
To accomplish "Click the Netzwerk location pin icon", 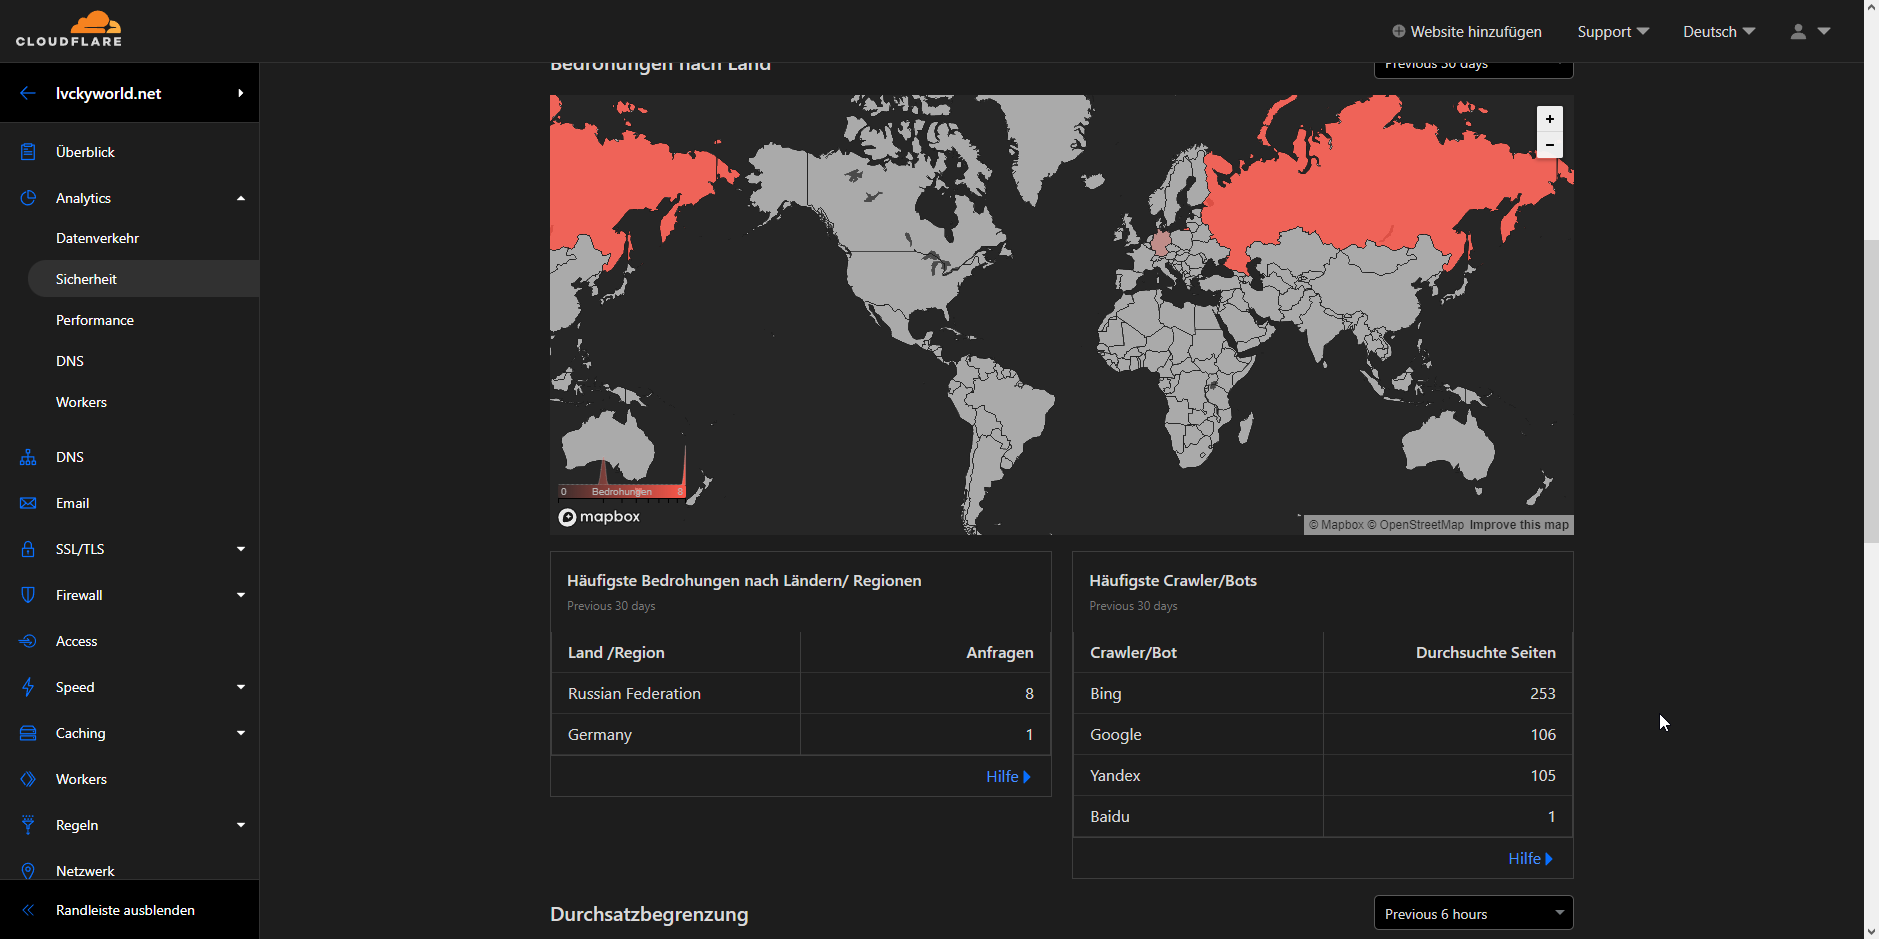I will (x=28, y=871).
